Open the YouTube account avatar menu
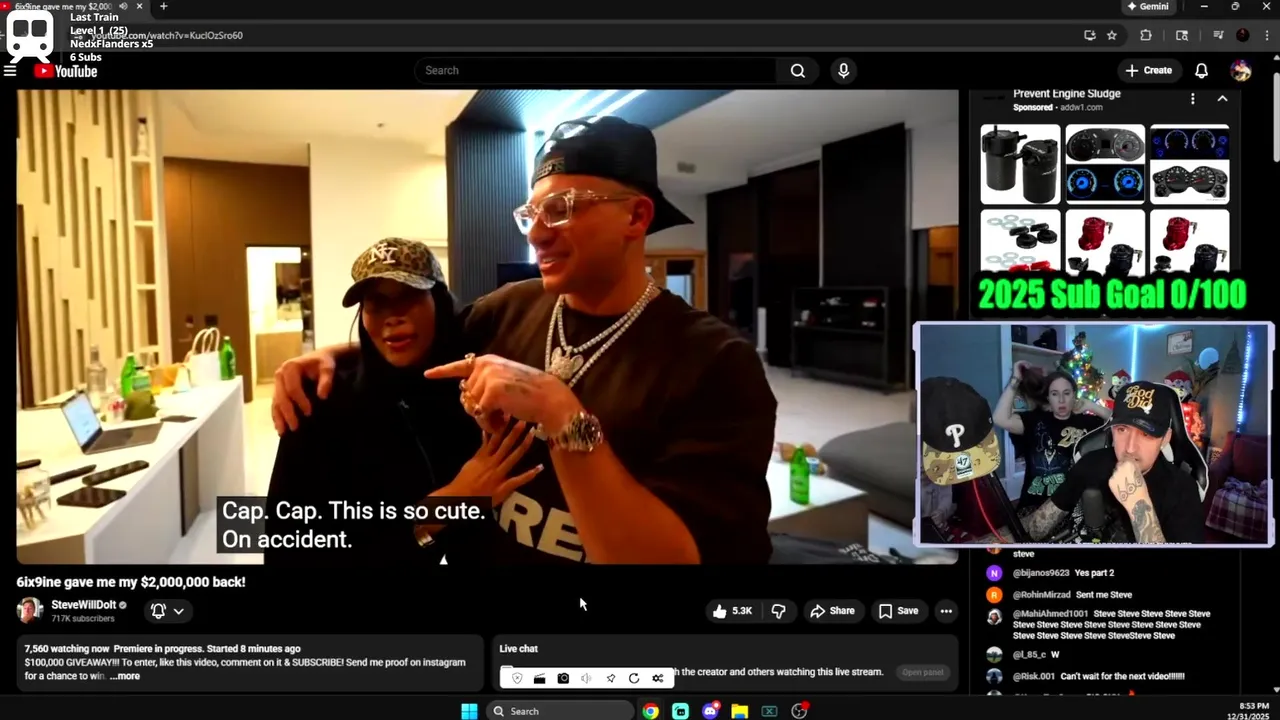The height and width of the screenshot is (720, 1280). (1241, 71)
